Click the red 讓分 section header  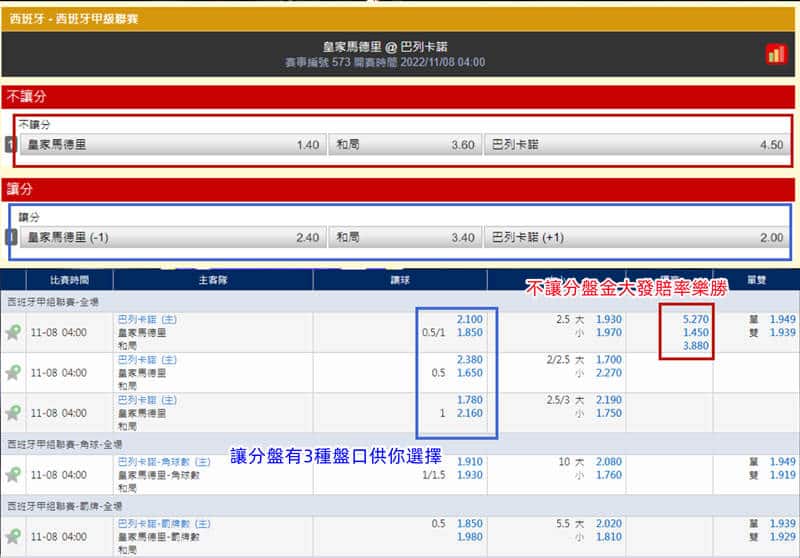tap(398, 189)
